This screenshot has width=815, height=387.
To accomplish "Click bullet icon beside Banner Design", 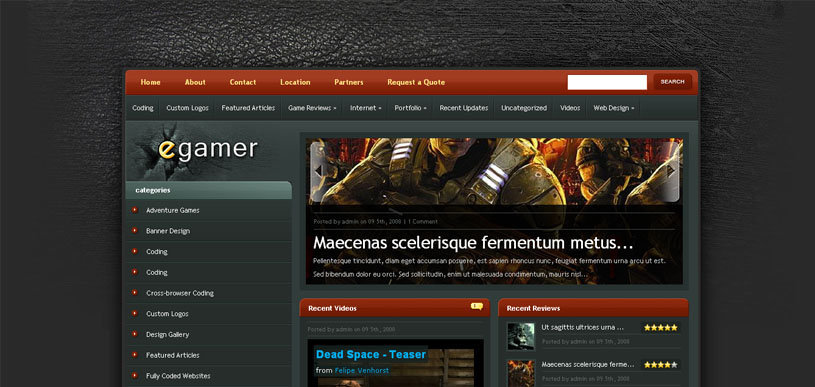I will pos(135,231).
